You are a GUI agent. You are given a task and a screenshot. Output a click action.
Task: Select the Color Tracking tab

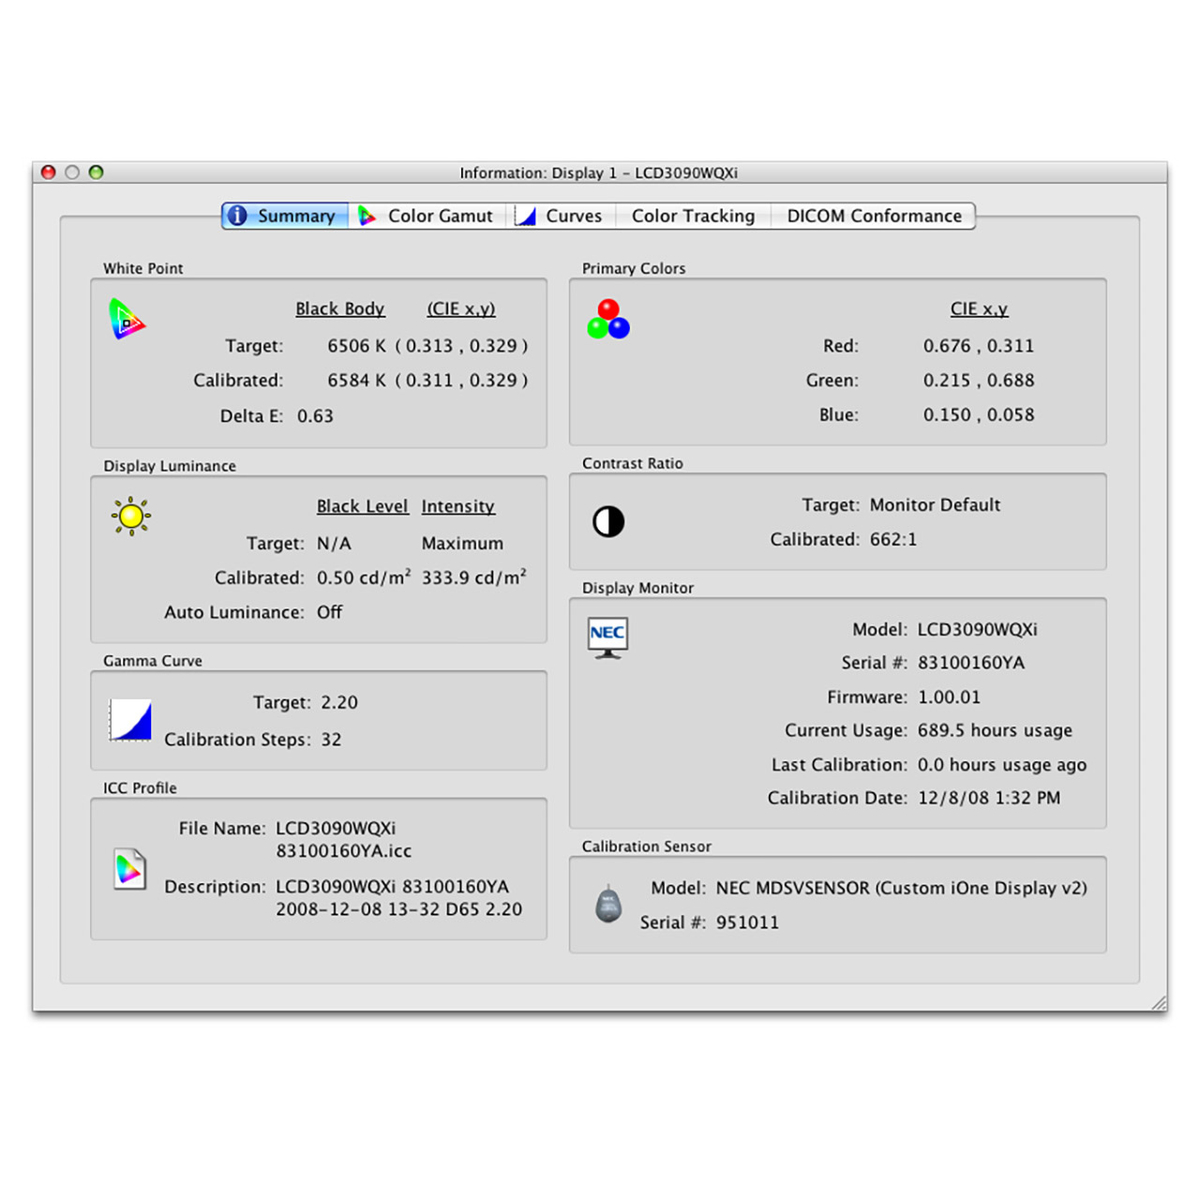pos(693,216)
